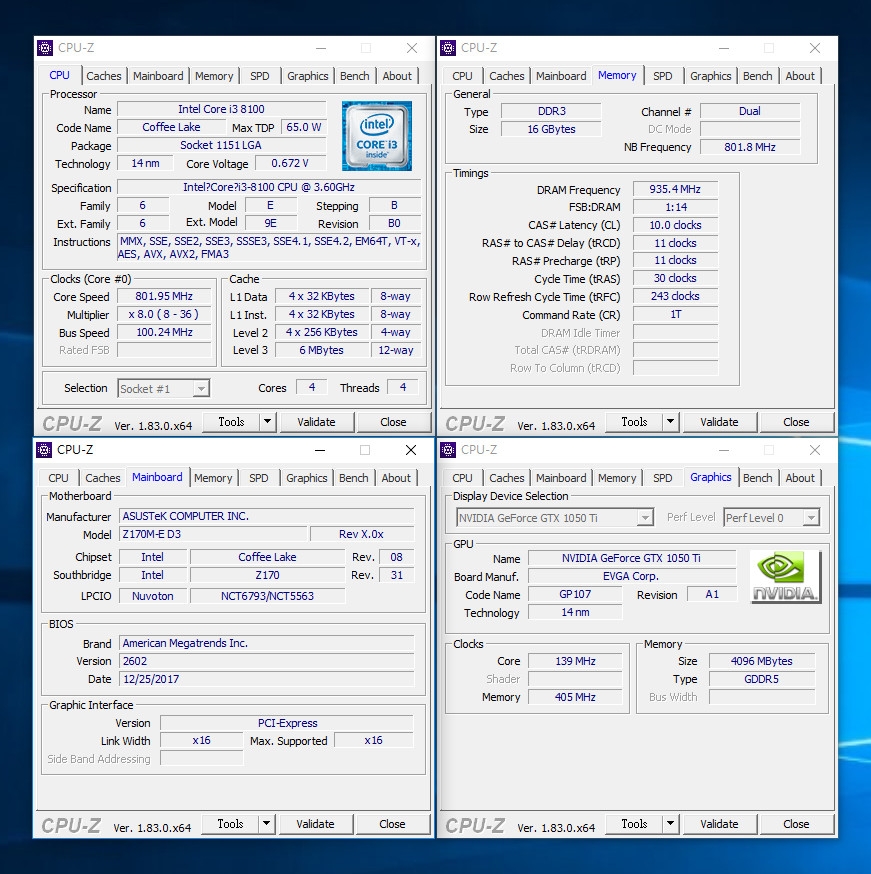The height and width of the screenshot is (874, 871).
Task: Click Close button in CPU window
Action: 393,422
